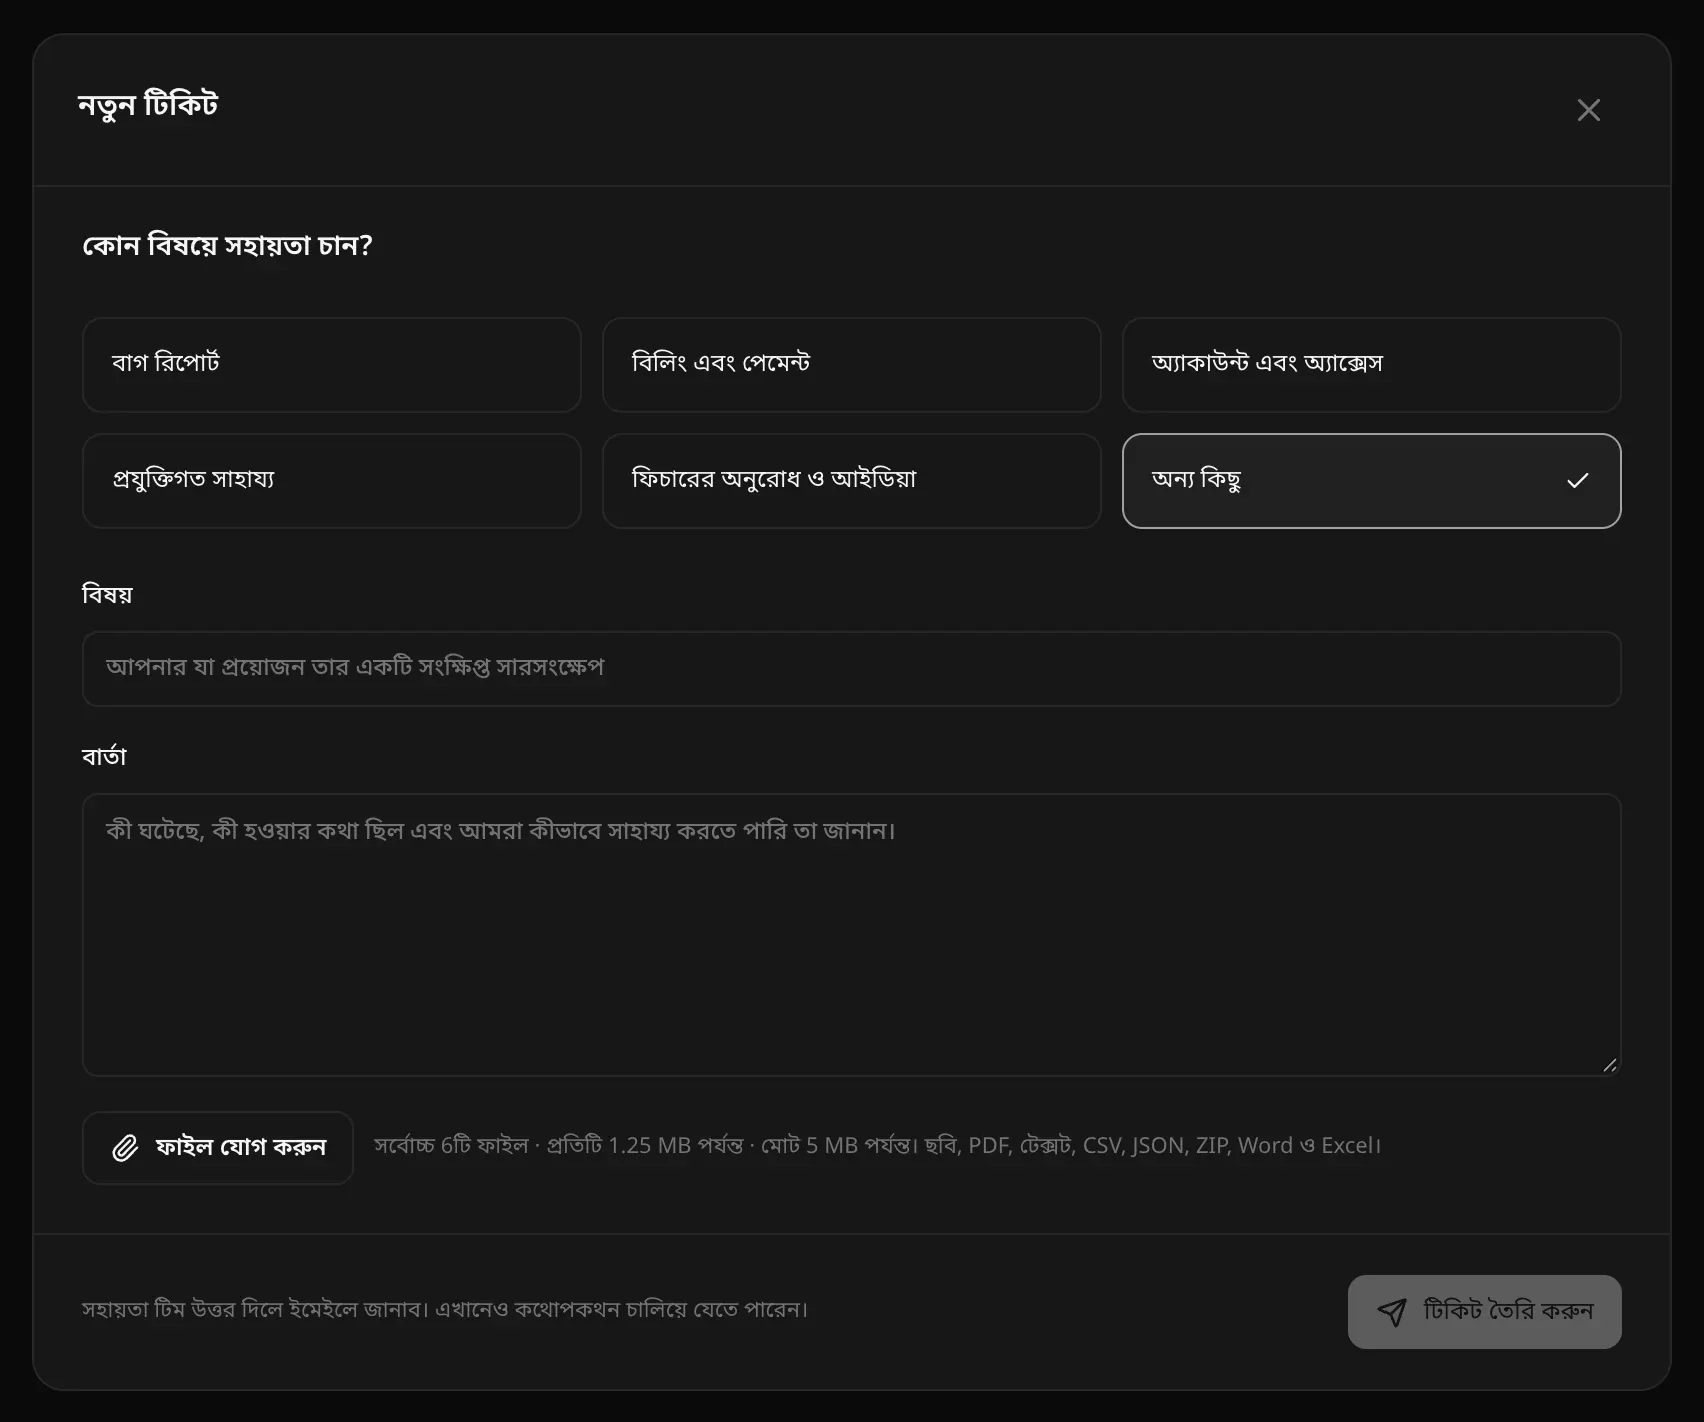This screenshot has width=1704, height=1422.
Task: Focus the বিষয় subject input field
Action: (x=851, y=669)
